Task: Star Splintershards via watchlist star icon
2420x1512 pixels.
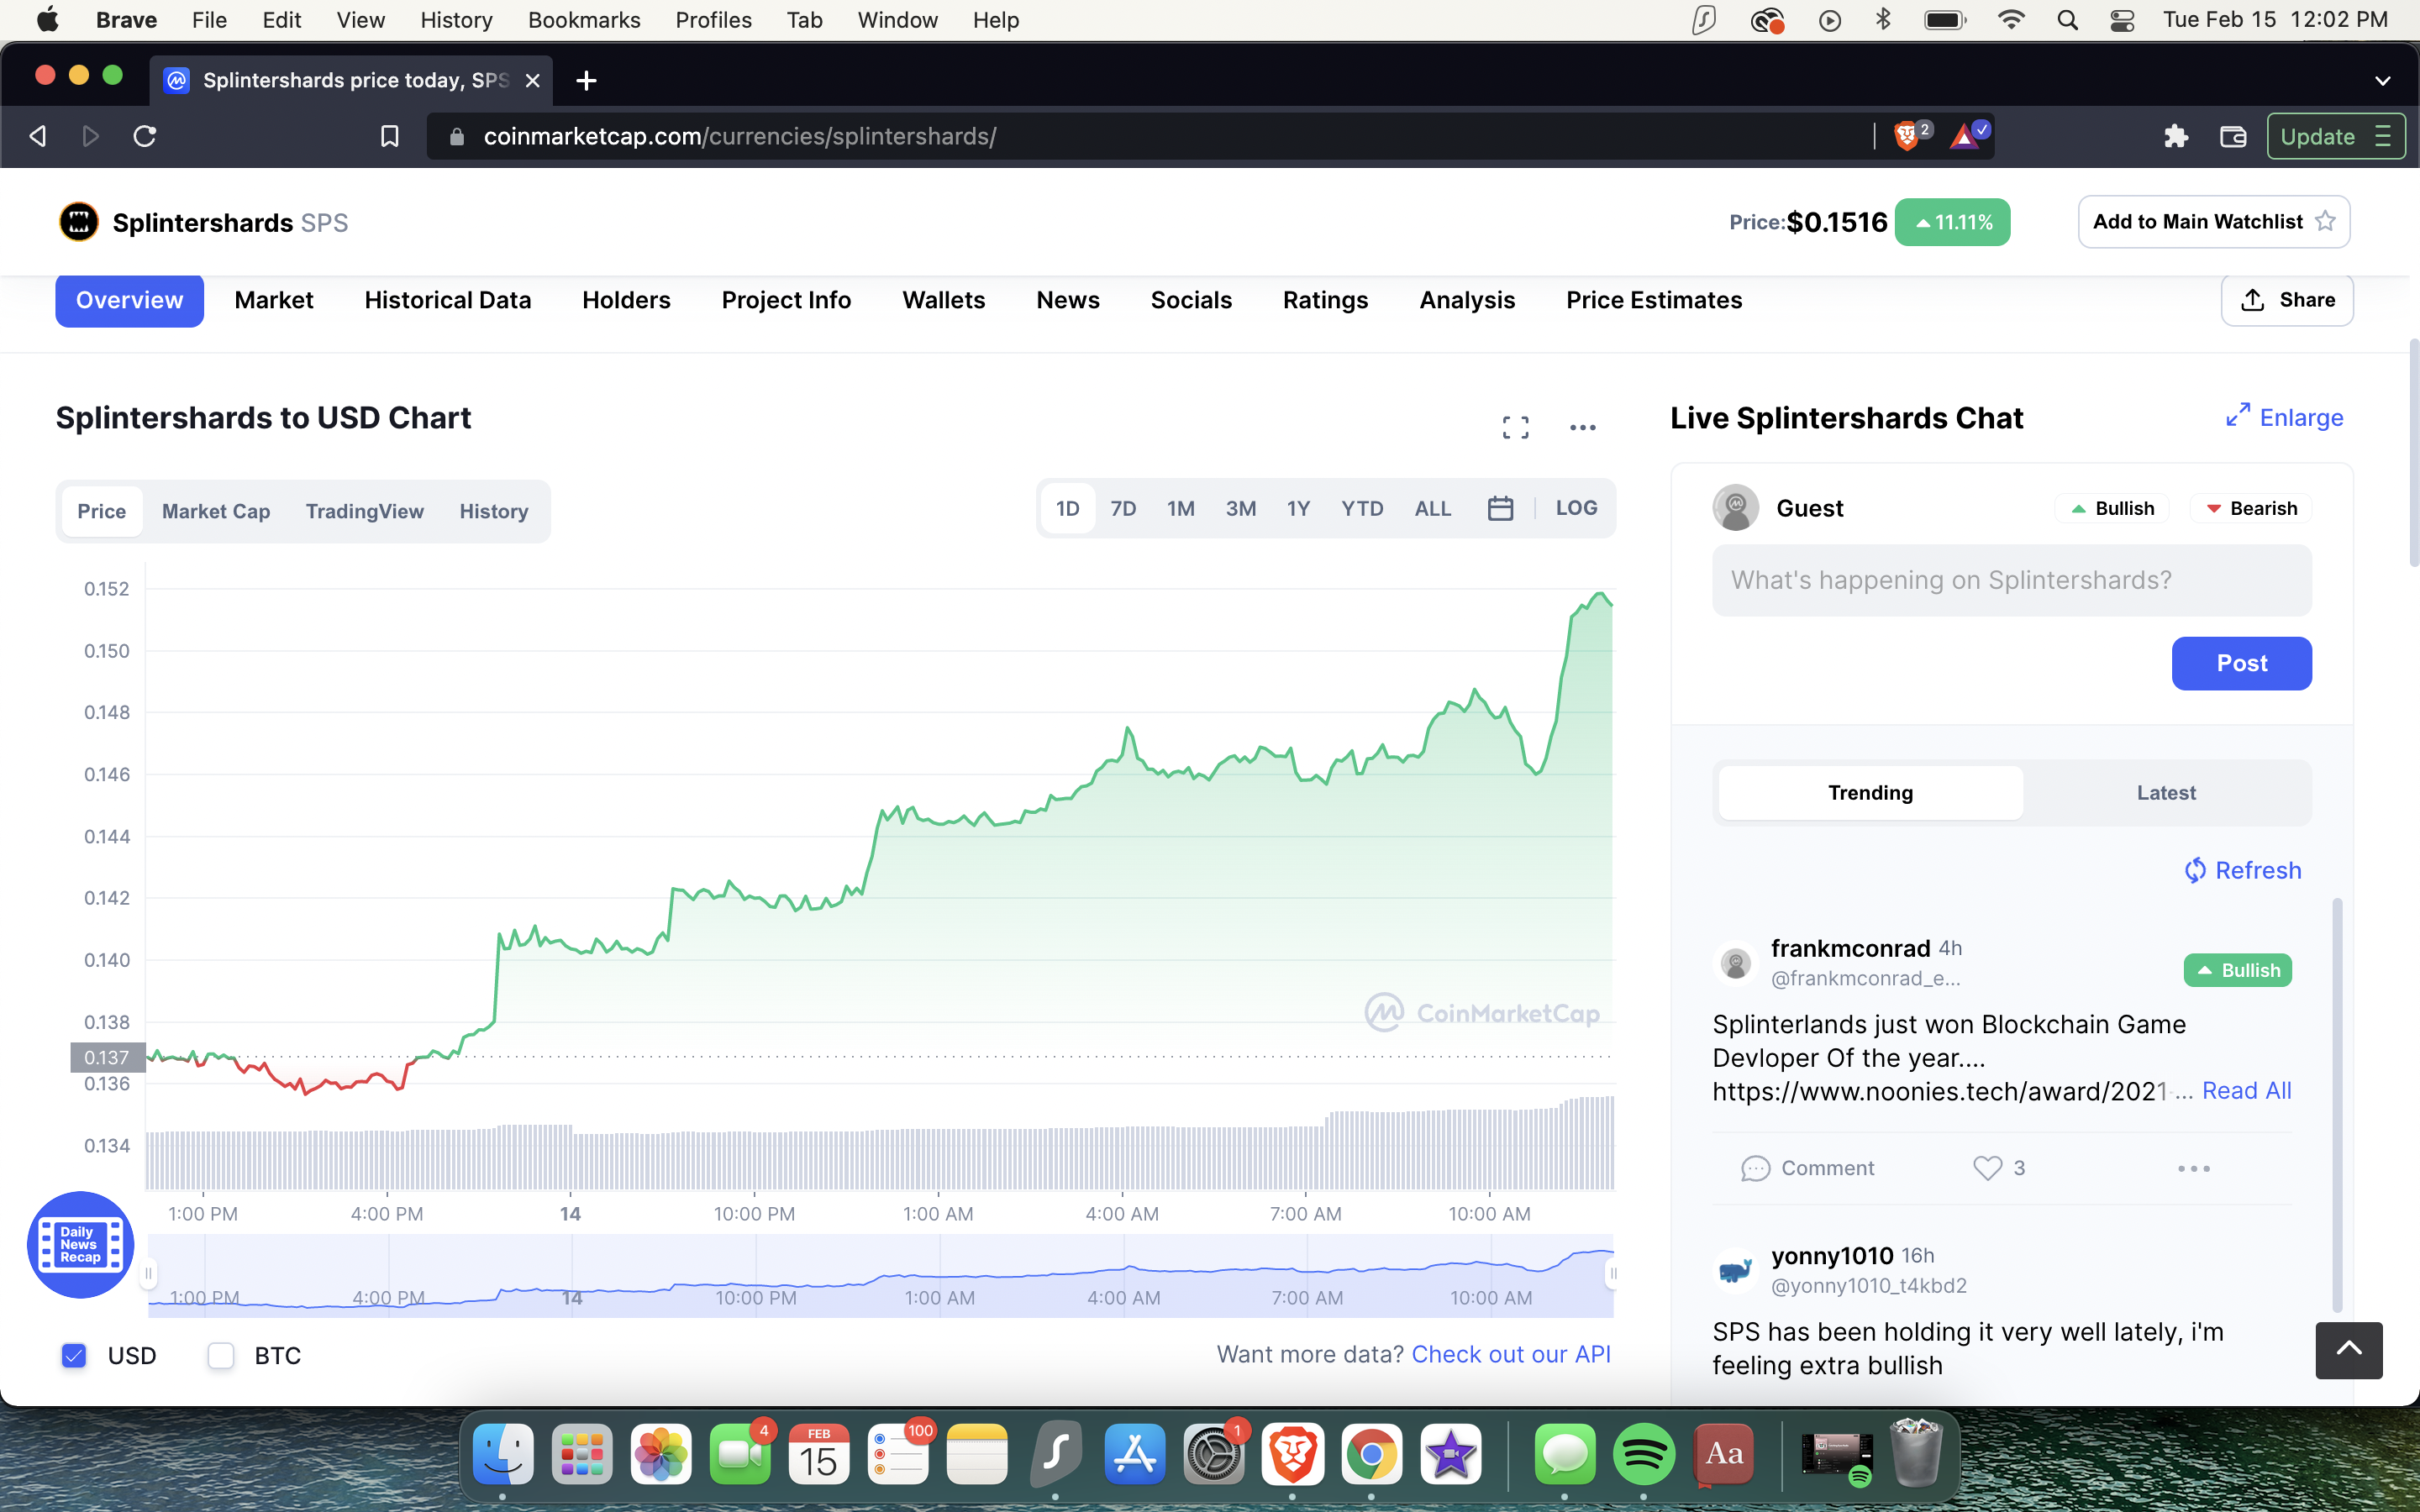Action: tap(2326, 221)
